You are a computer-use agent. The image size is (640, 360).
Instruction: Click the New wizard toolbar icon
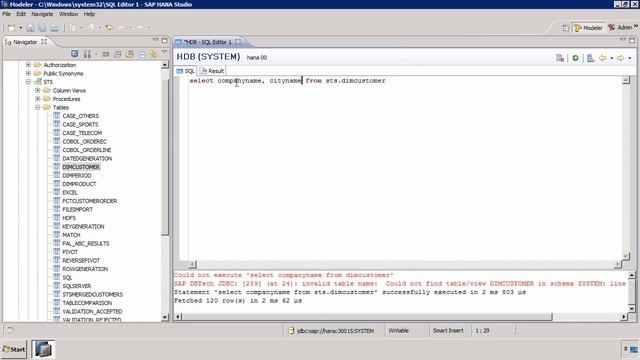11,28
